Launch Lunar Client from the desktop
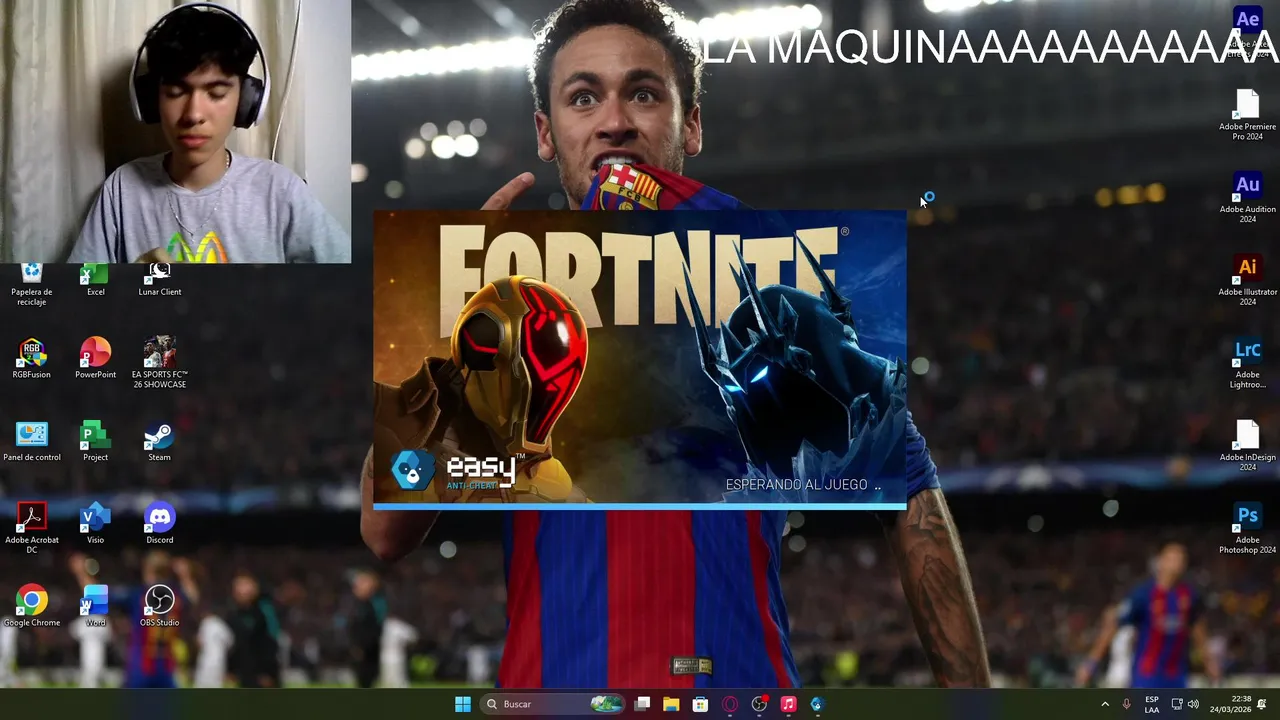 (x=159, y=281)
